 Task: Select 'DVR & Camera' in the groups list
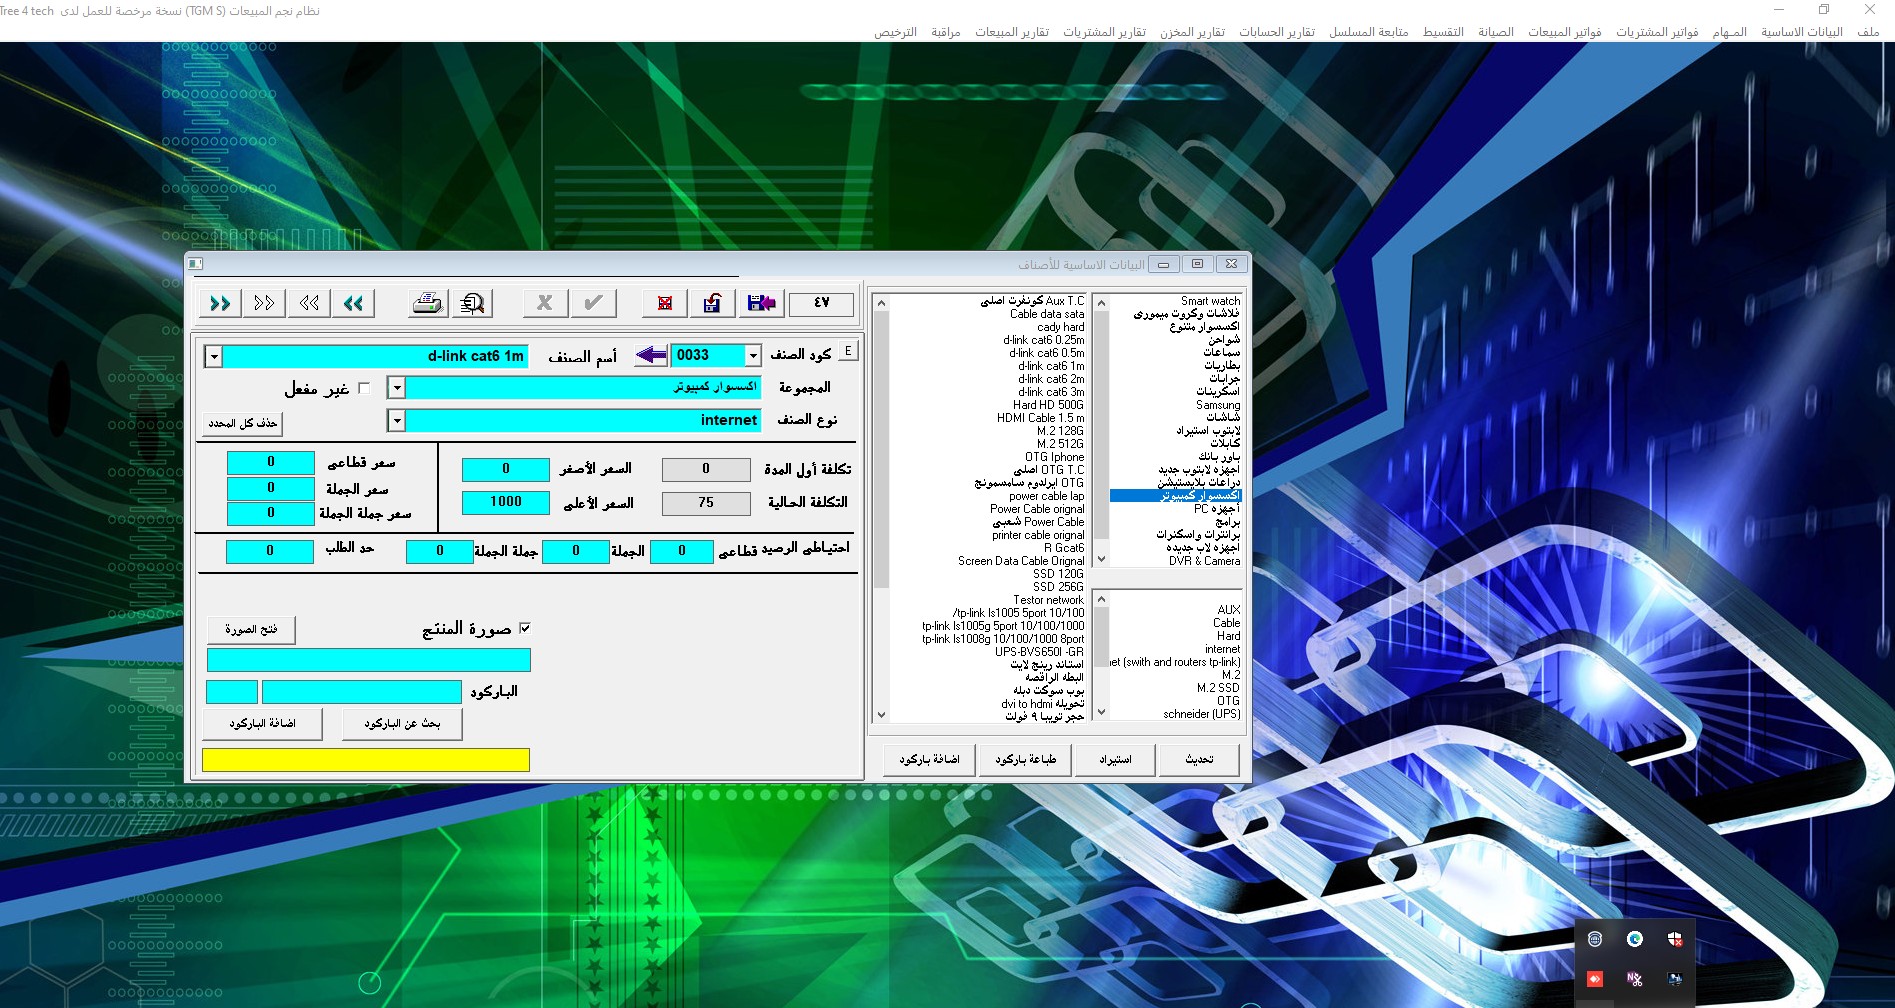[x=1204, y=561]
